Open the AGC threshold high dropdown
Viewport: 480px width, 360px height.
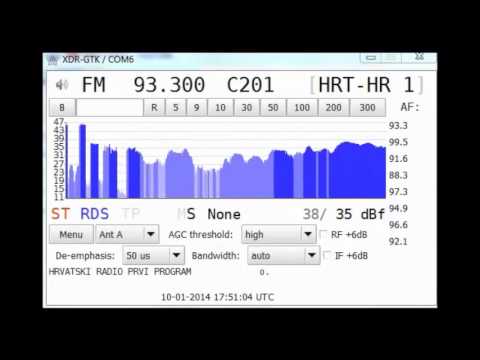(x=279, y=235)
